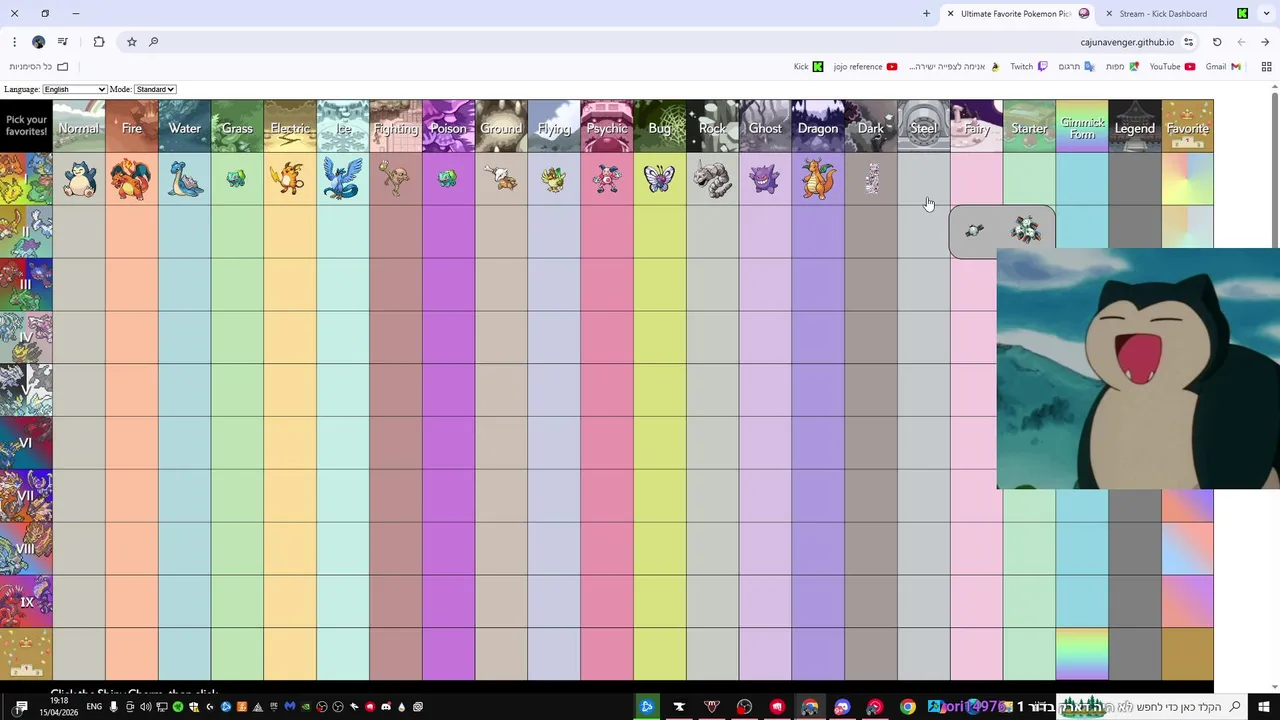
Task: Open the Language dropdown set to English
Action: pyautogui.click(x=74, y=89)
